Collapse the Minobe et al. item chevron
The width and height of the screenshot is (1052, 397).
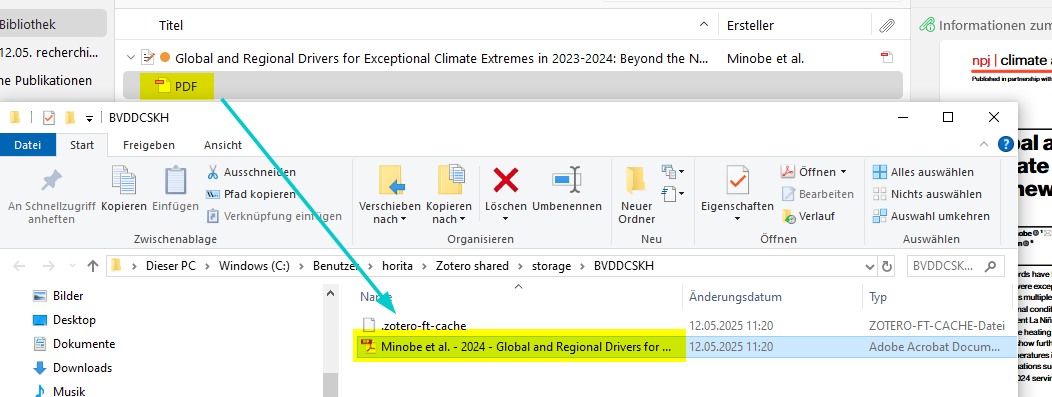(x=131, y=58)
